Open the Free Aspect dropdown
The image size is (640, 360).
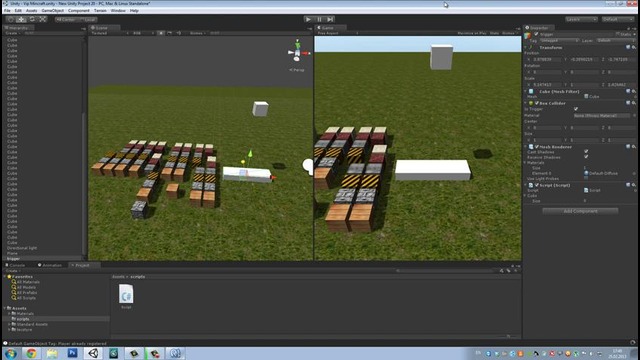337,33
